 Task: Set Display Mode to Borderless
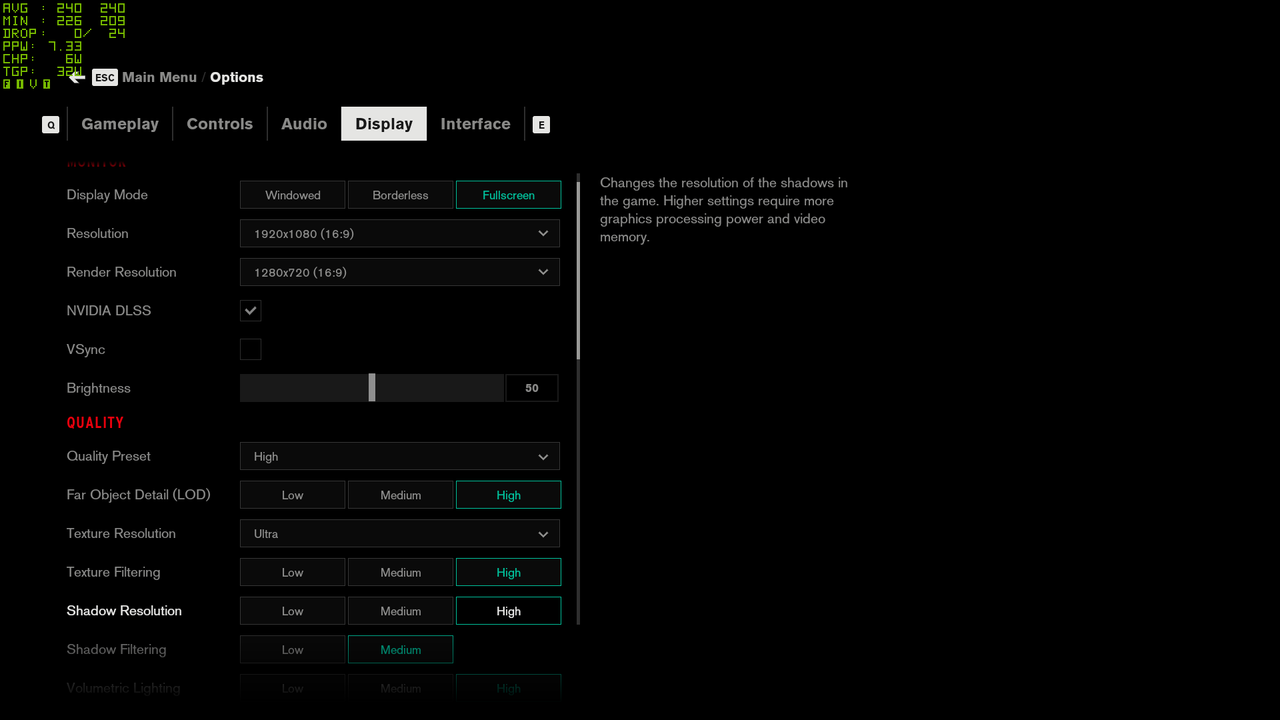tap(400, 195)
